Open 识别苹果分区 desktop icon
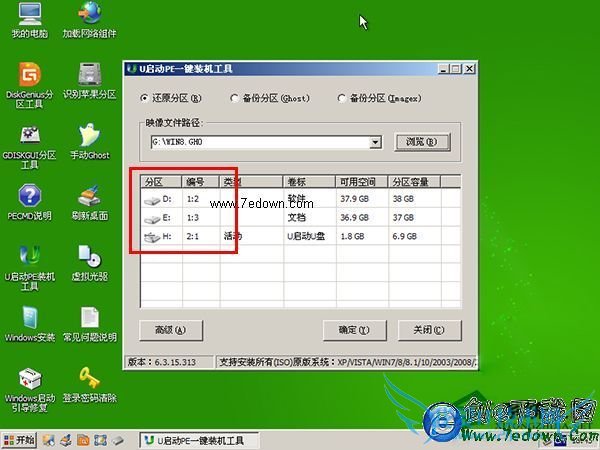The image size is (600, 450). click(x=89, y=80)
